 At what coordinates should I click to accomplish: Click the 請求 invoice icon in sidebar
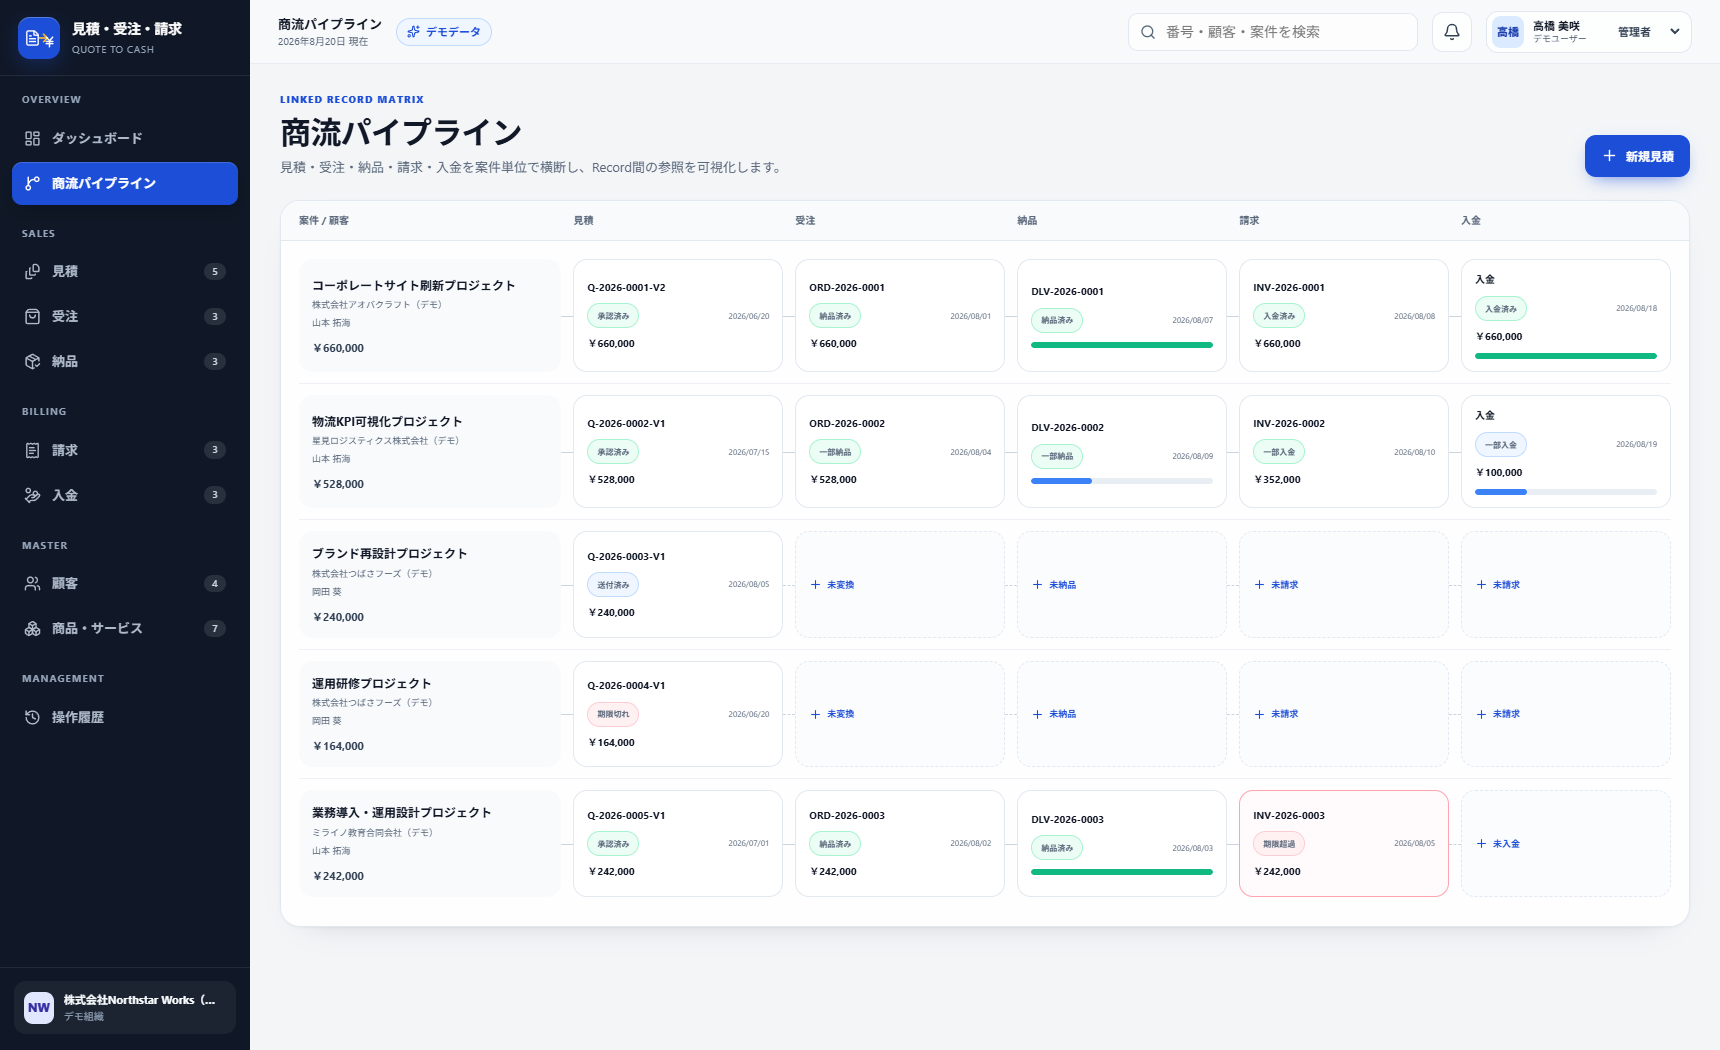tap(33, 450)
